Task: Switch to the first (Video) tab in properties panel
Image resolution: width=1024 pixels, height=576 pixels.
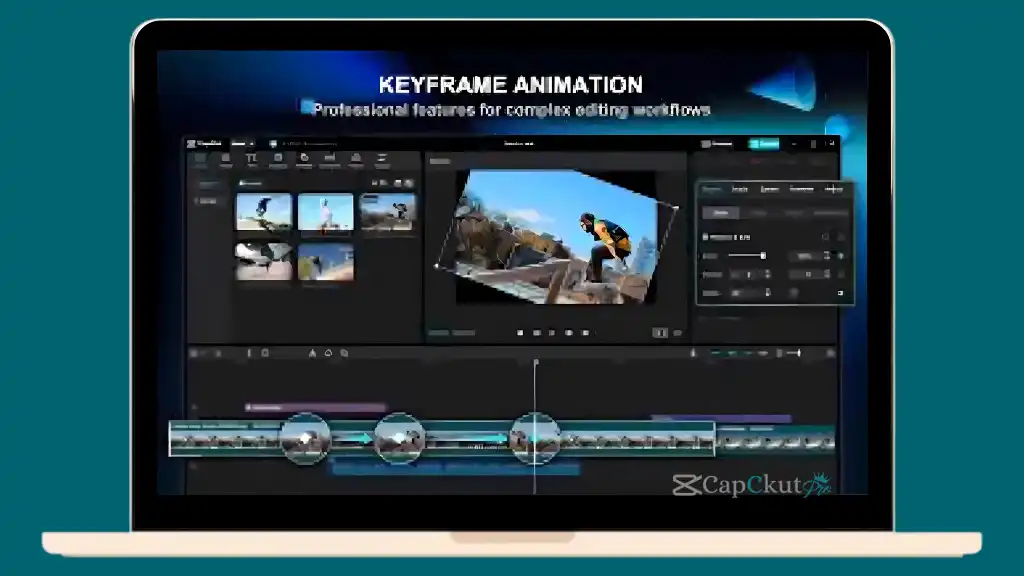Action: point(712,189)
